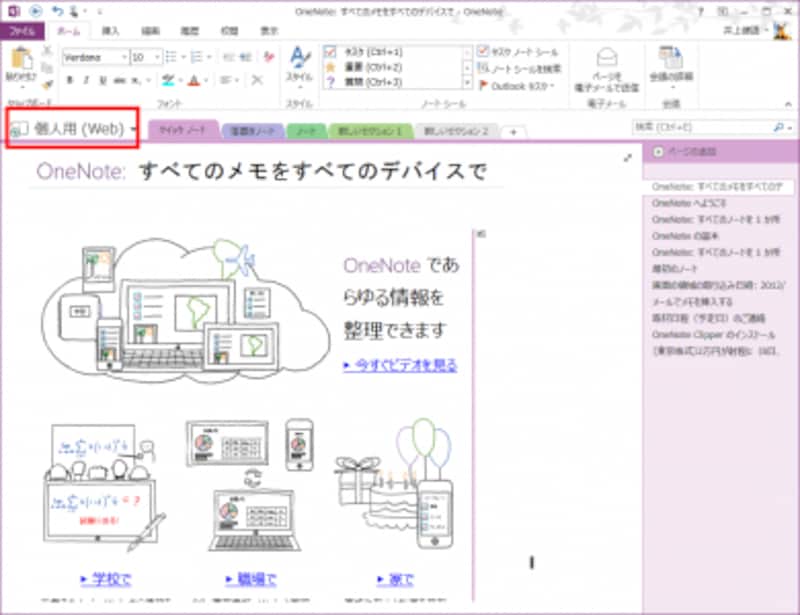This screenshot has width=800, height=615.
Task: Pick the text highlight color button
Action: point(168,80)
